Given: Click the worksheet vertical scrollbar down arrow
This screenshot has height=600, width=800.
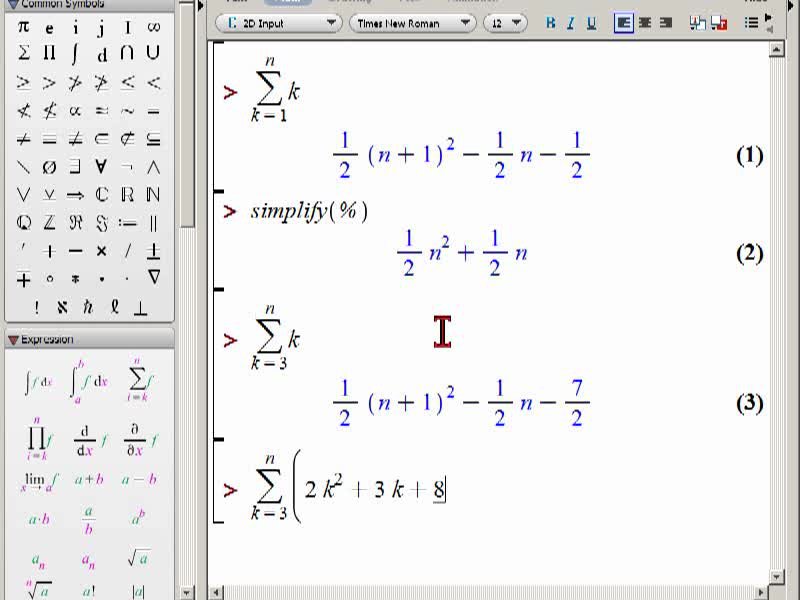Looking at the screenshot, I should (x=776, y=577).
